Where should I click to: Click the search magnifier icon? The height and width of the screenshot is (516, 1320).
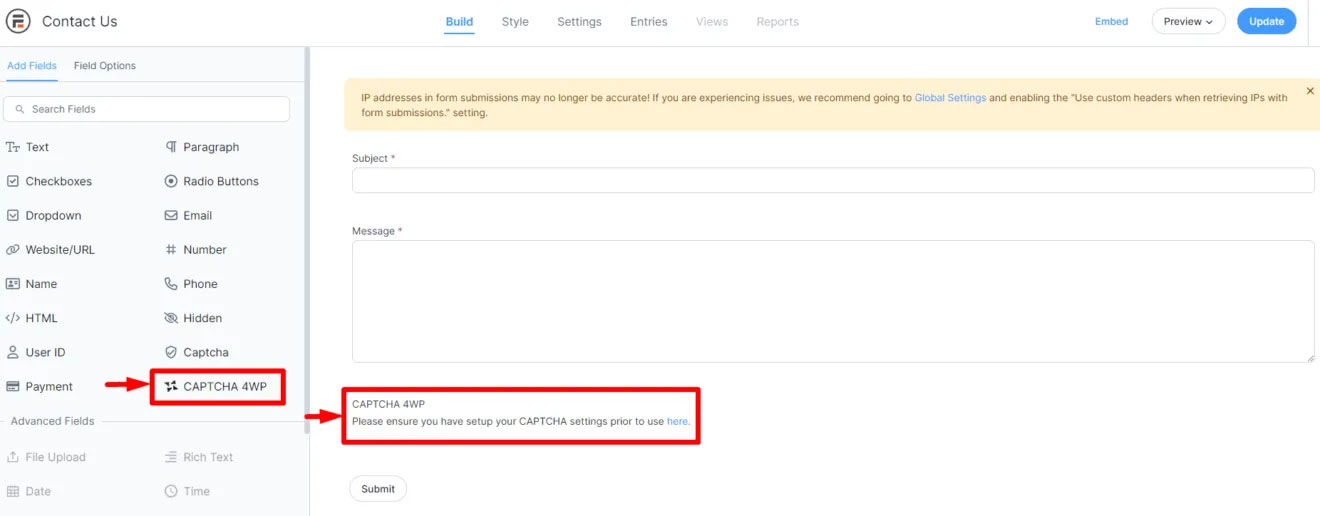(x=19, y=109)
